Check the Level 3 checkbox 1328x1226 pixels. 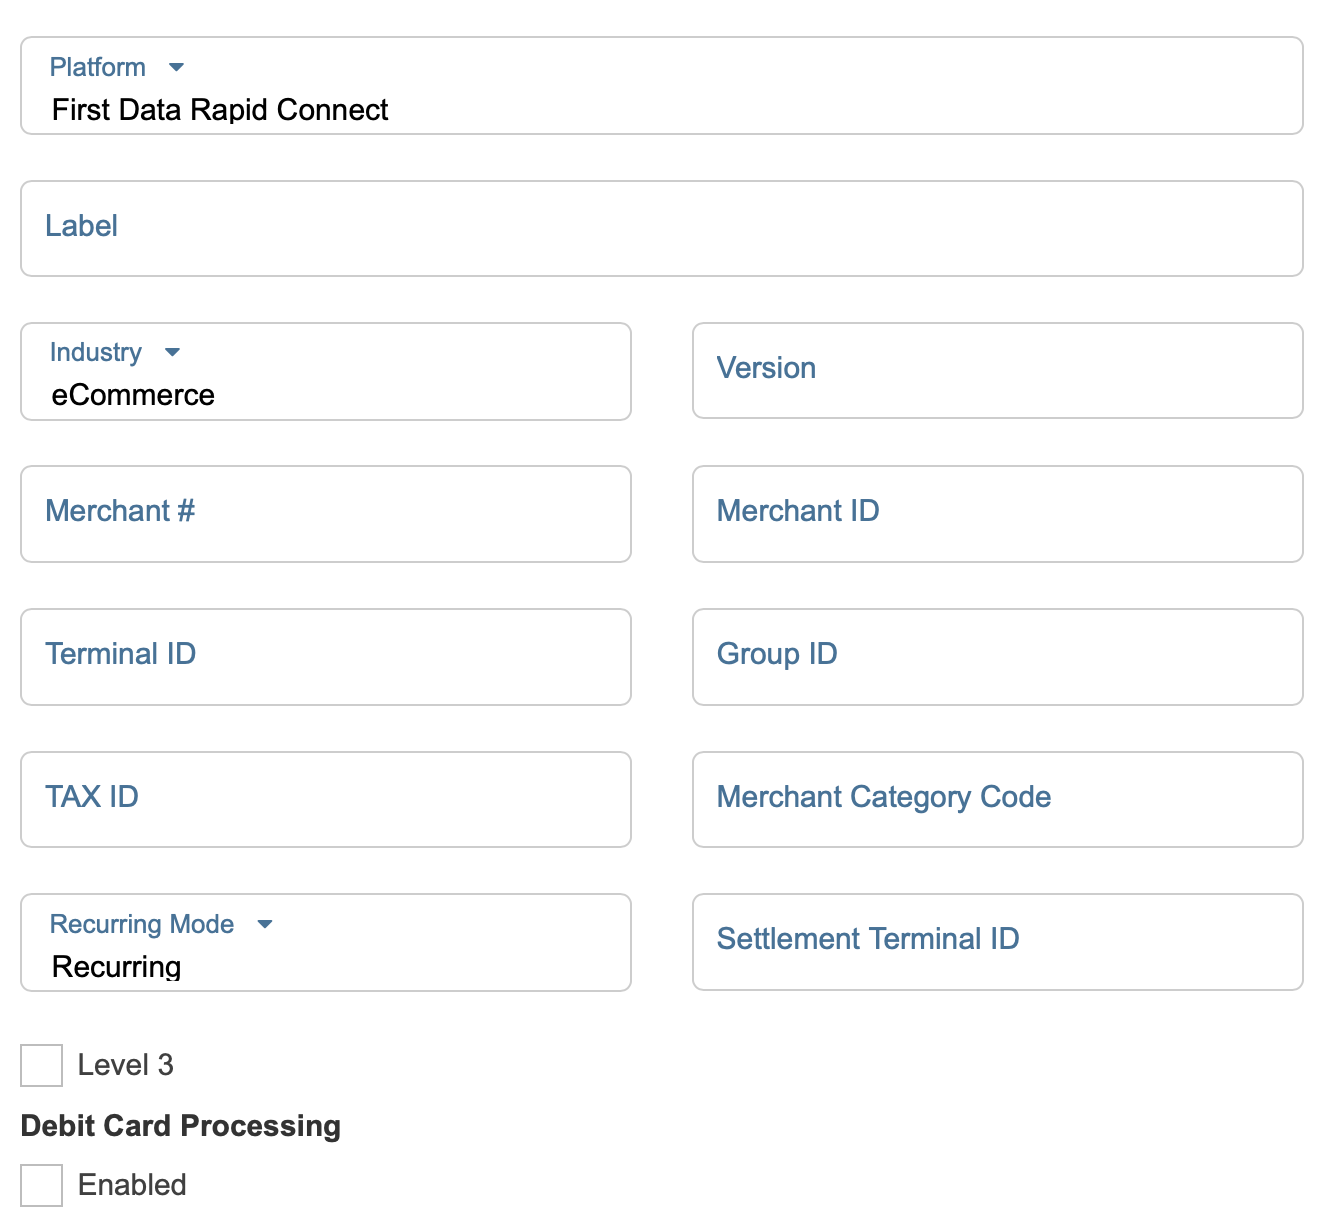(42, 1066)
